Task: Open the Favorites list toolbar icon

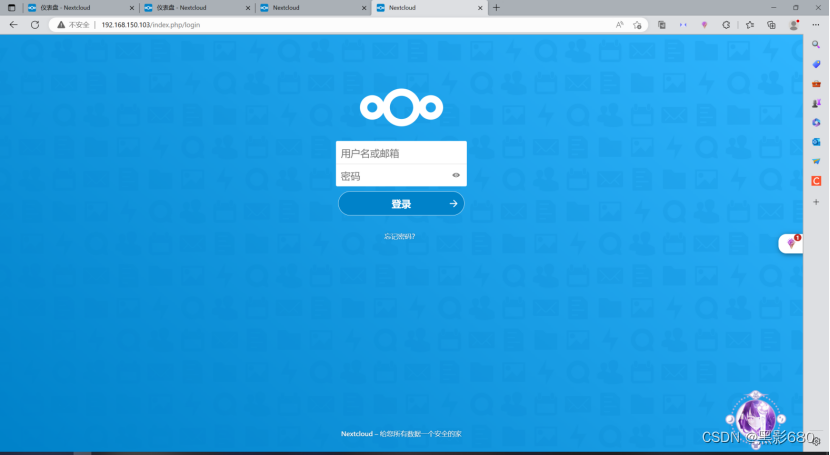Action: 750,25
